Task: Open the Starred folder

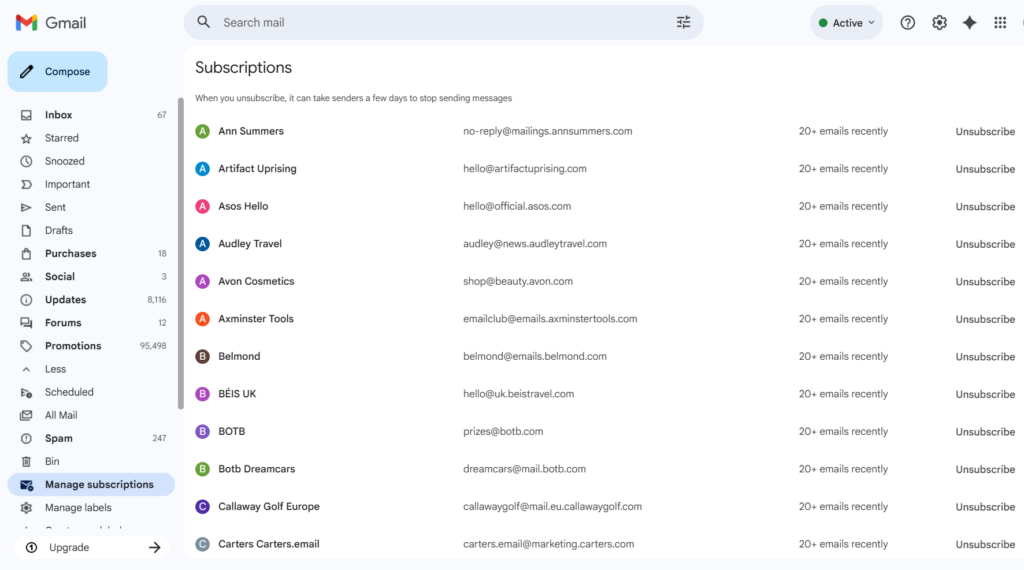Action: point(91,138)
